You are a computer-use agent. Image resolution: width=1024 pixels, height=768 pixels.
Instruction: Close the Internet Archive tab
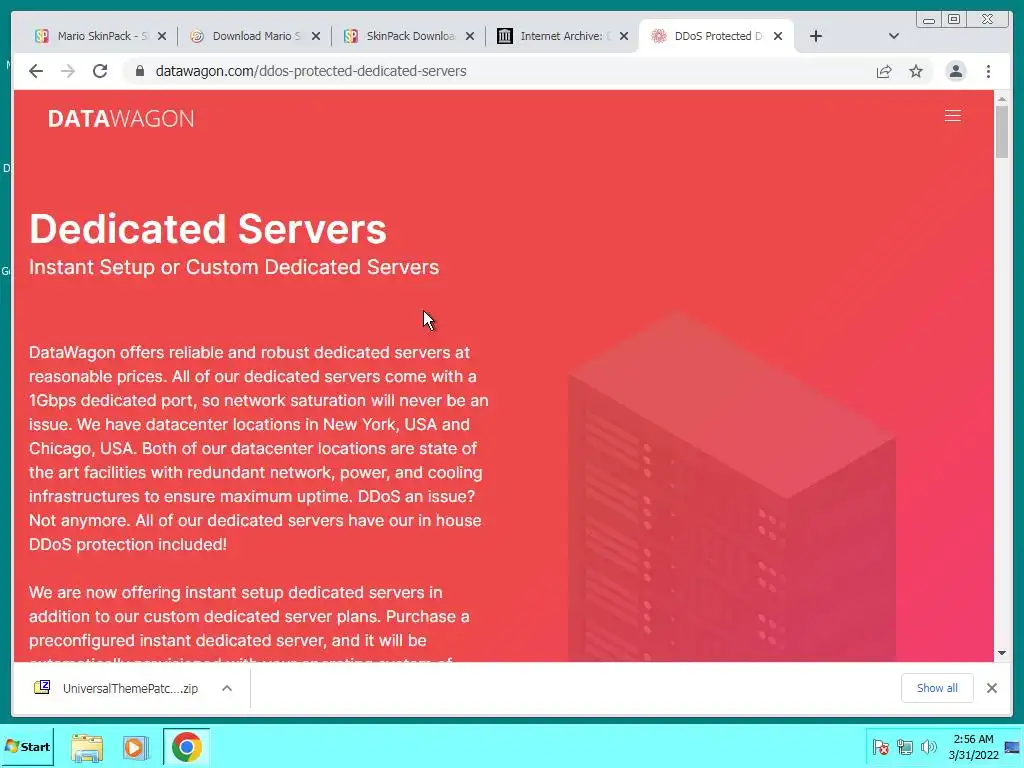pos(624,36)
